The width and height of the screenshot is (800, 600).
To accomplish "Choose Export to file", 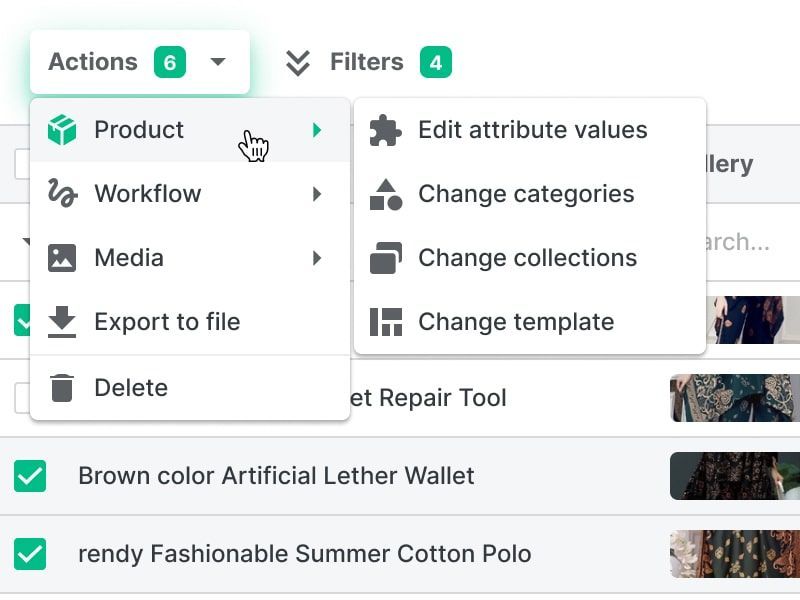I will pyautogui.click(x=190, y=322).
